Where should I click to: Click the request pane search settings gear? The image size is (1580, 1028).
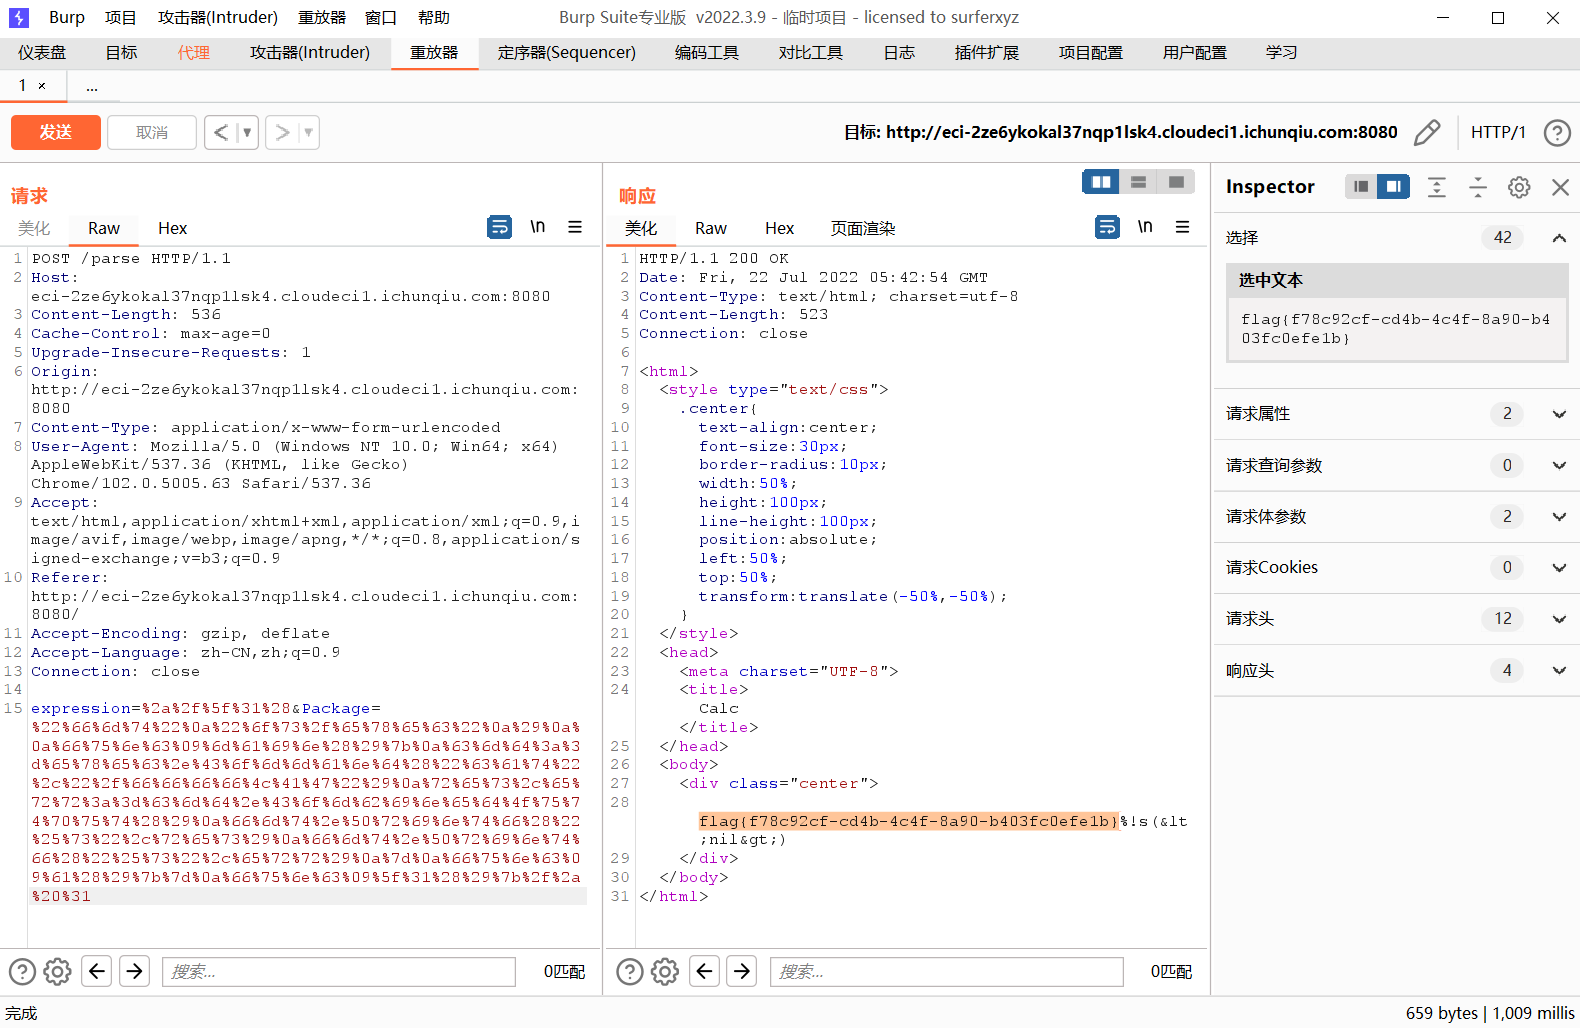point(58,971)
